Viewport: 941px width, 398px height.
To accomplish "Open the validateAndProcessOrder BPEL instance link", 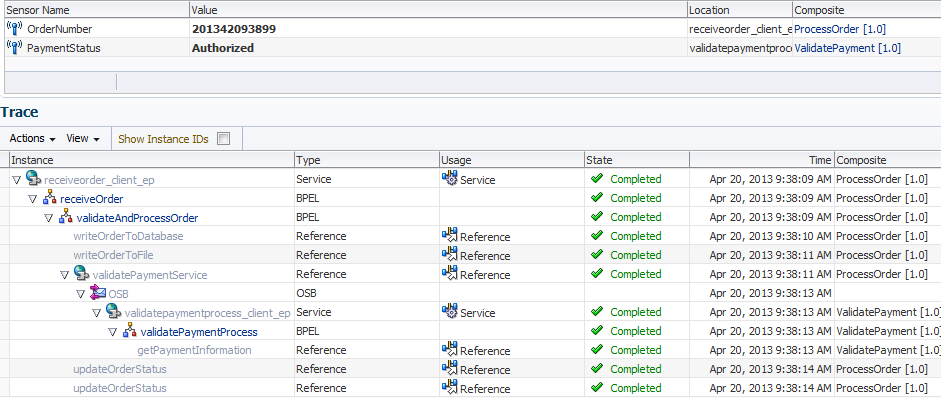I will tap(137, 218).
